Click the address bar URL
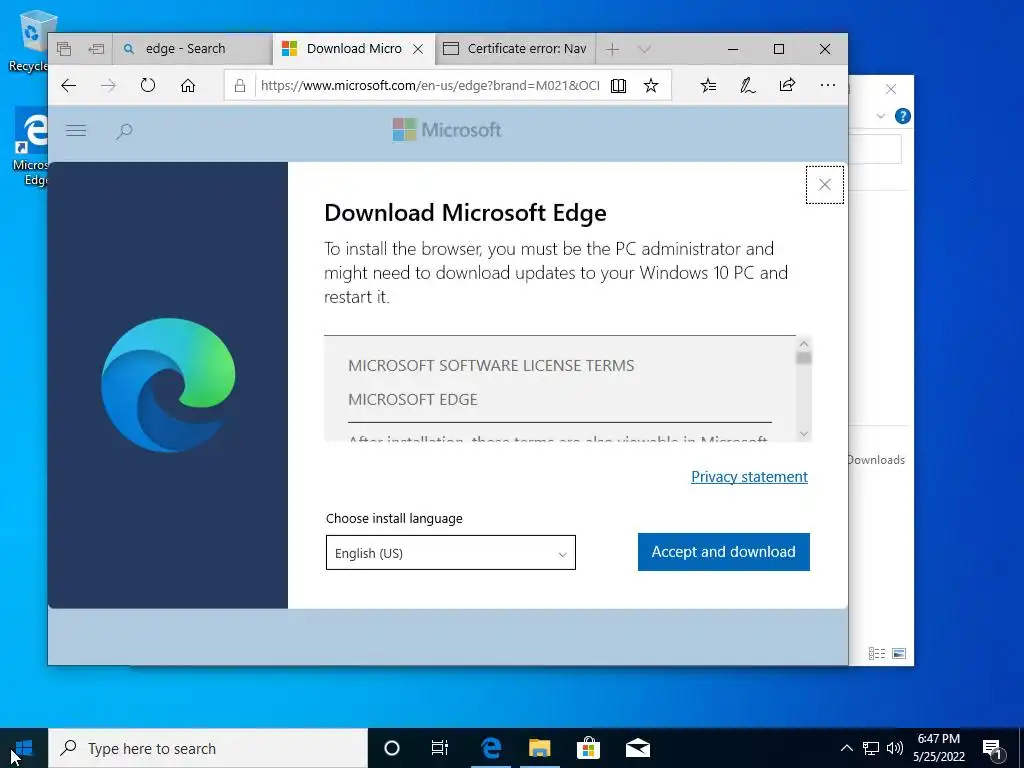This screenshot has height=768, width=1024. [430, 86]
